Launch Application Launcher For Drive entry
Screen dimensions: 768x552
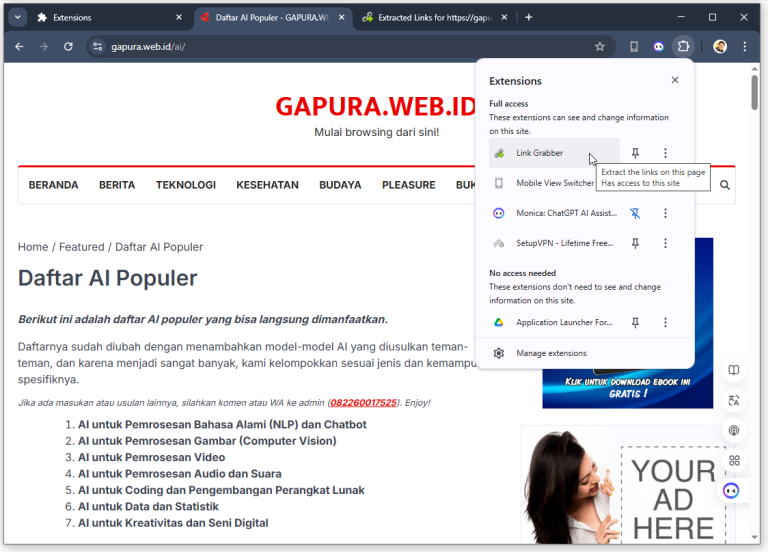tap(554, 322)
